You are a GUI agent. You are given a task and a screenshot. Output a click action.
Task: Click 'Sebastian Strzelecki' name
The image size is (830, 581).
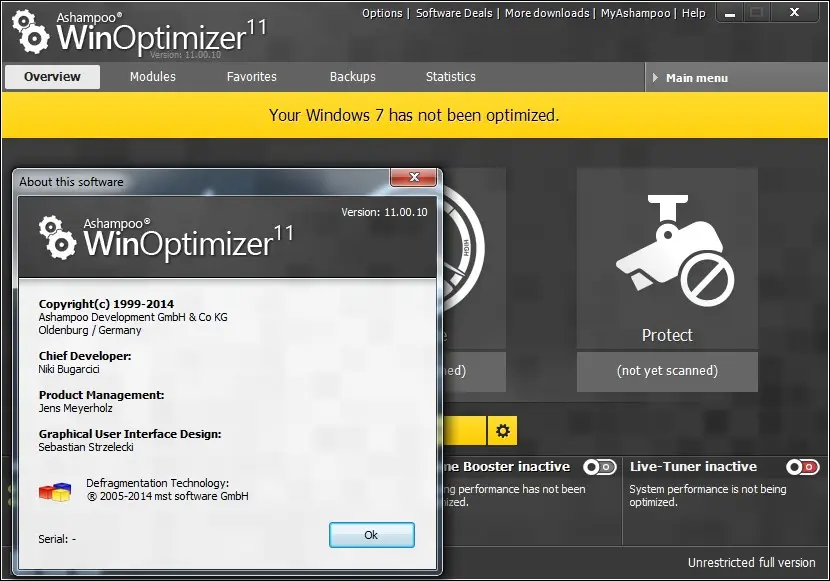tap(86, 447)
